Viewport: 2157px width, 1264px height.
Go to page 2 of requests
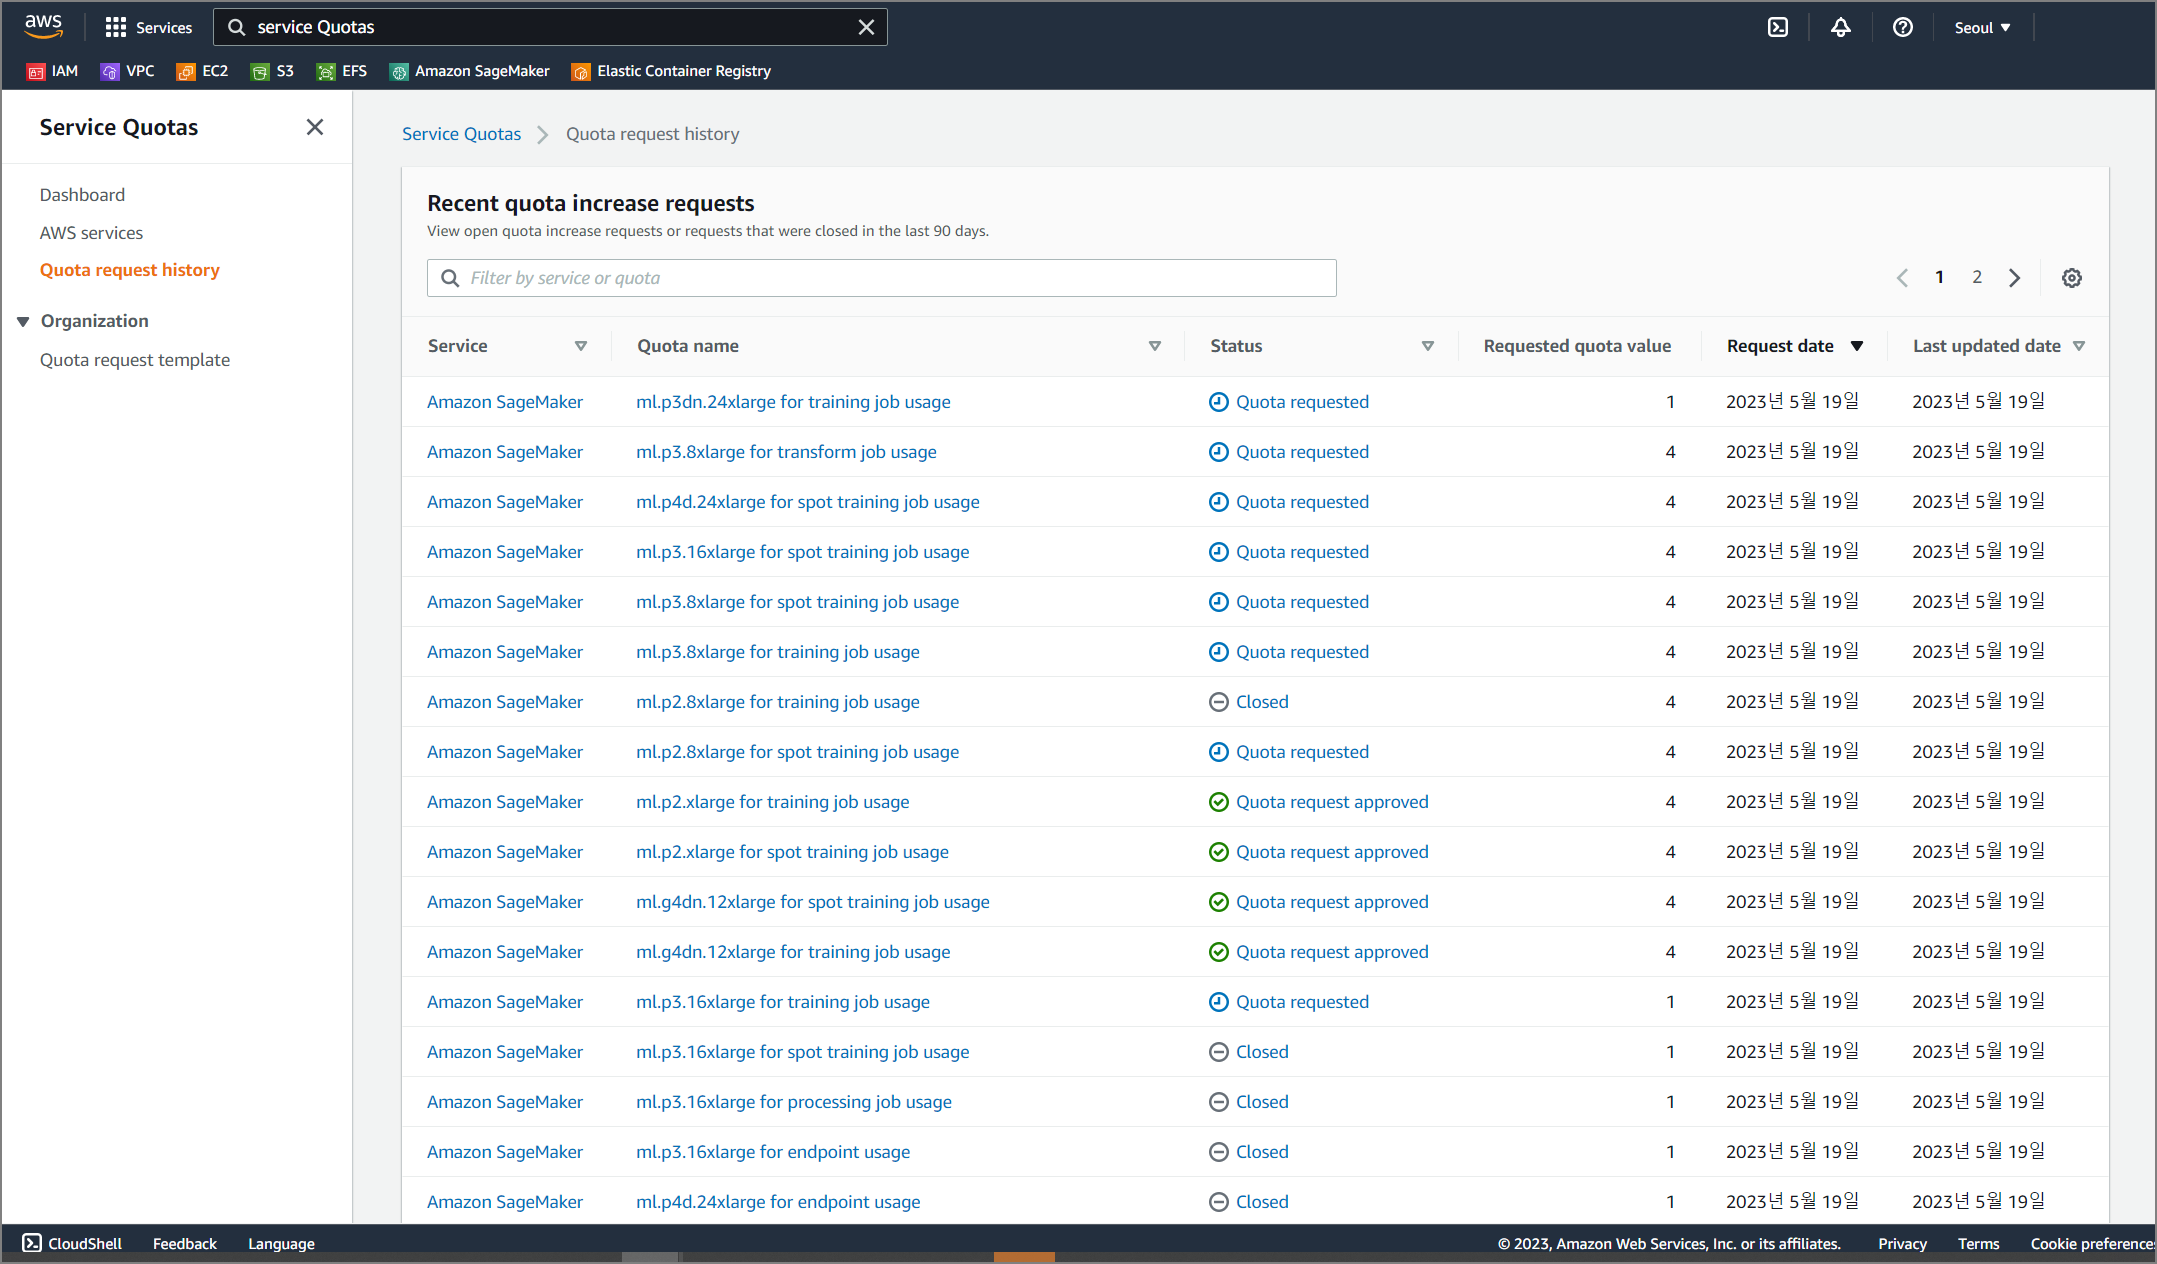1976,277
